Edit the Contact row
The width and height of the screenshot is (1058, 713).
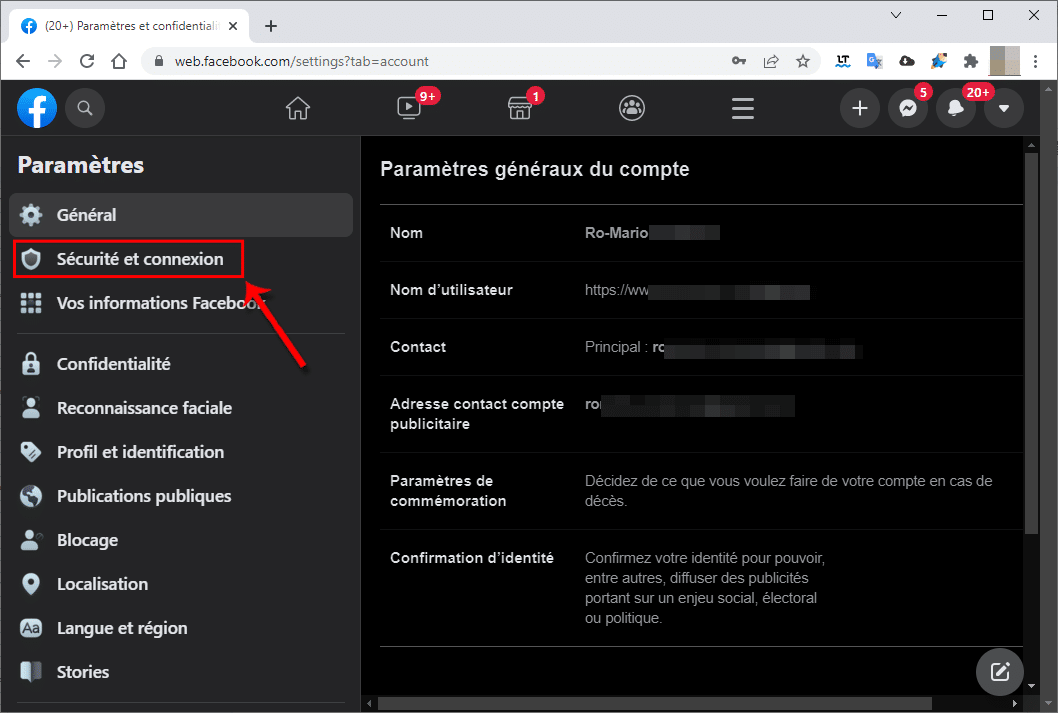coord(701,347)
